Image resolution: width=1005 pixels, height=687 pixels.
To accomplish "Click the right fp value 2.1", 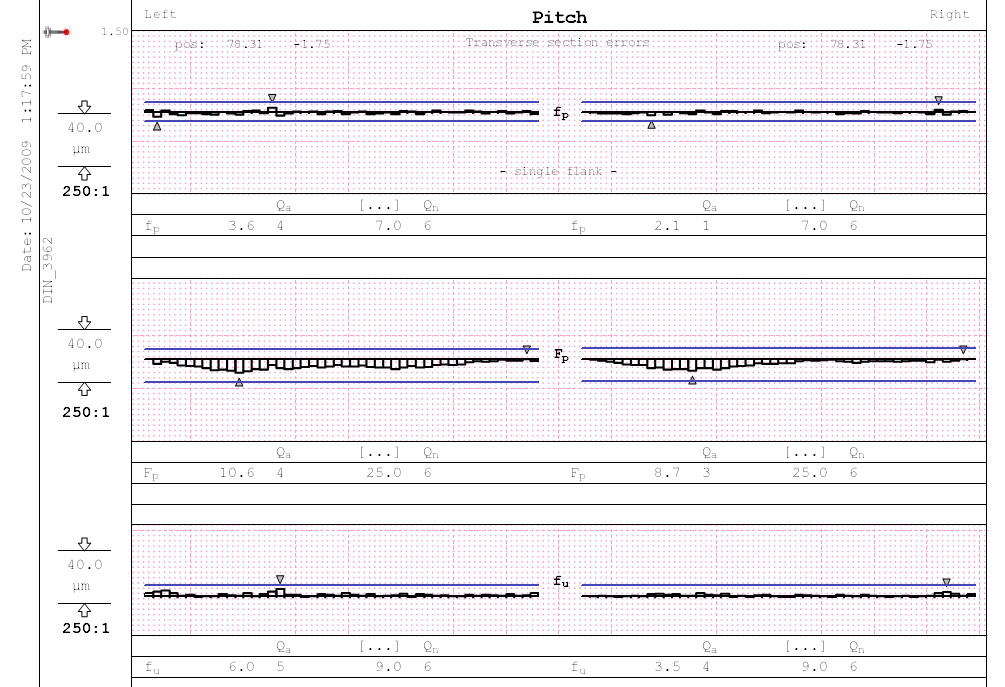I will pos(667,226).
